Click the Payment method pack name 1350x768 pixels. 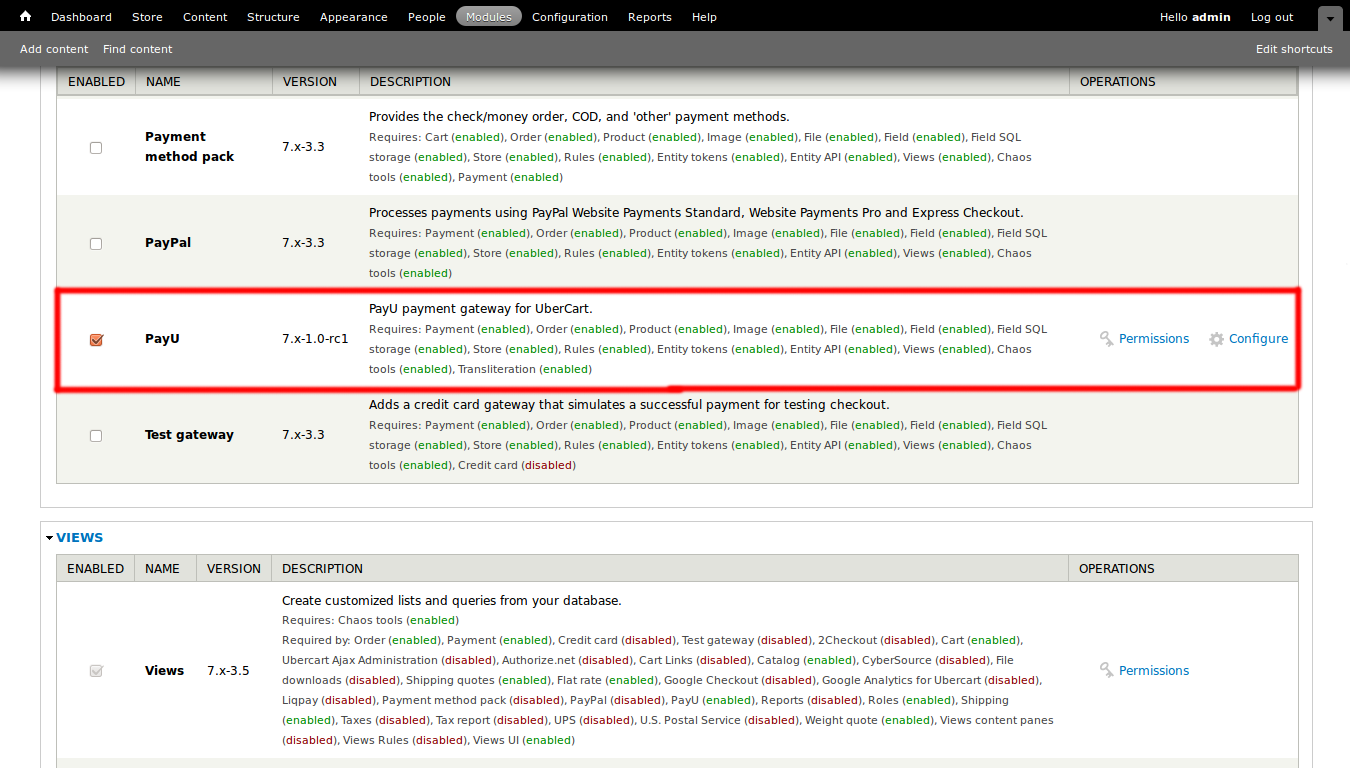point(190,147)
